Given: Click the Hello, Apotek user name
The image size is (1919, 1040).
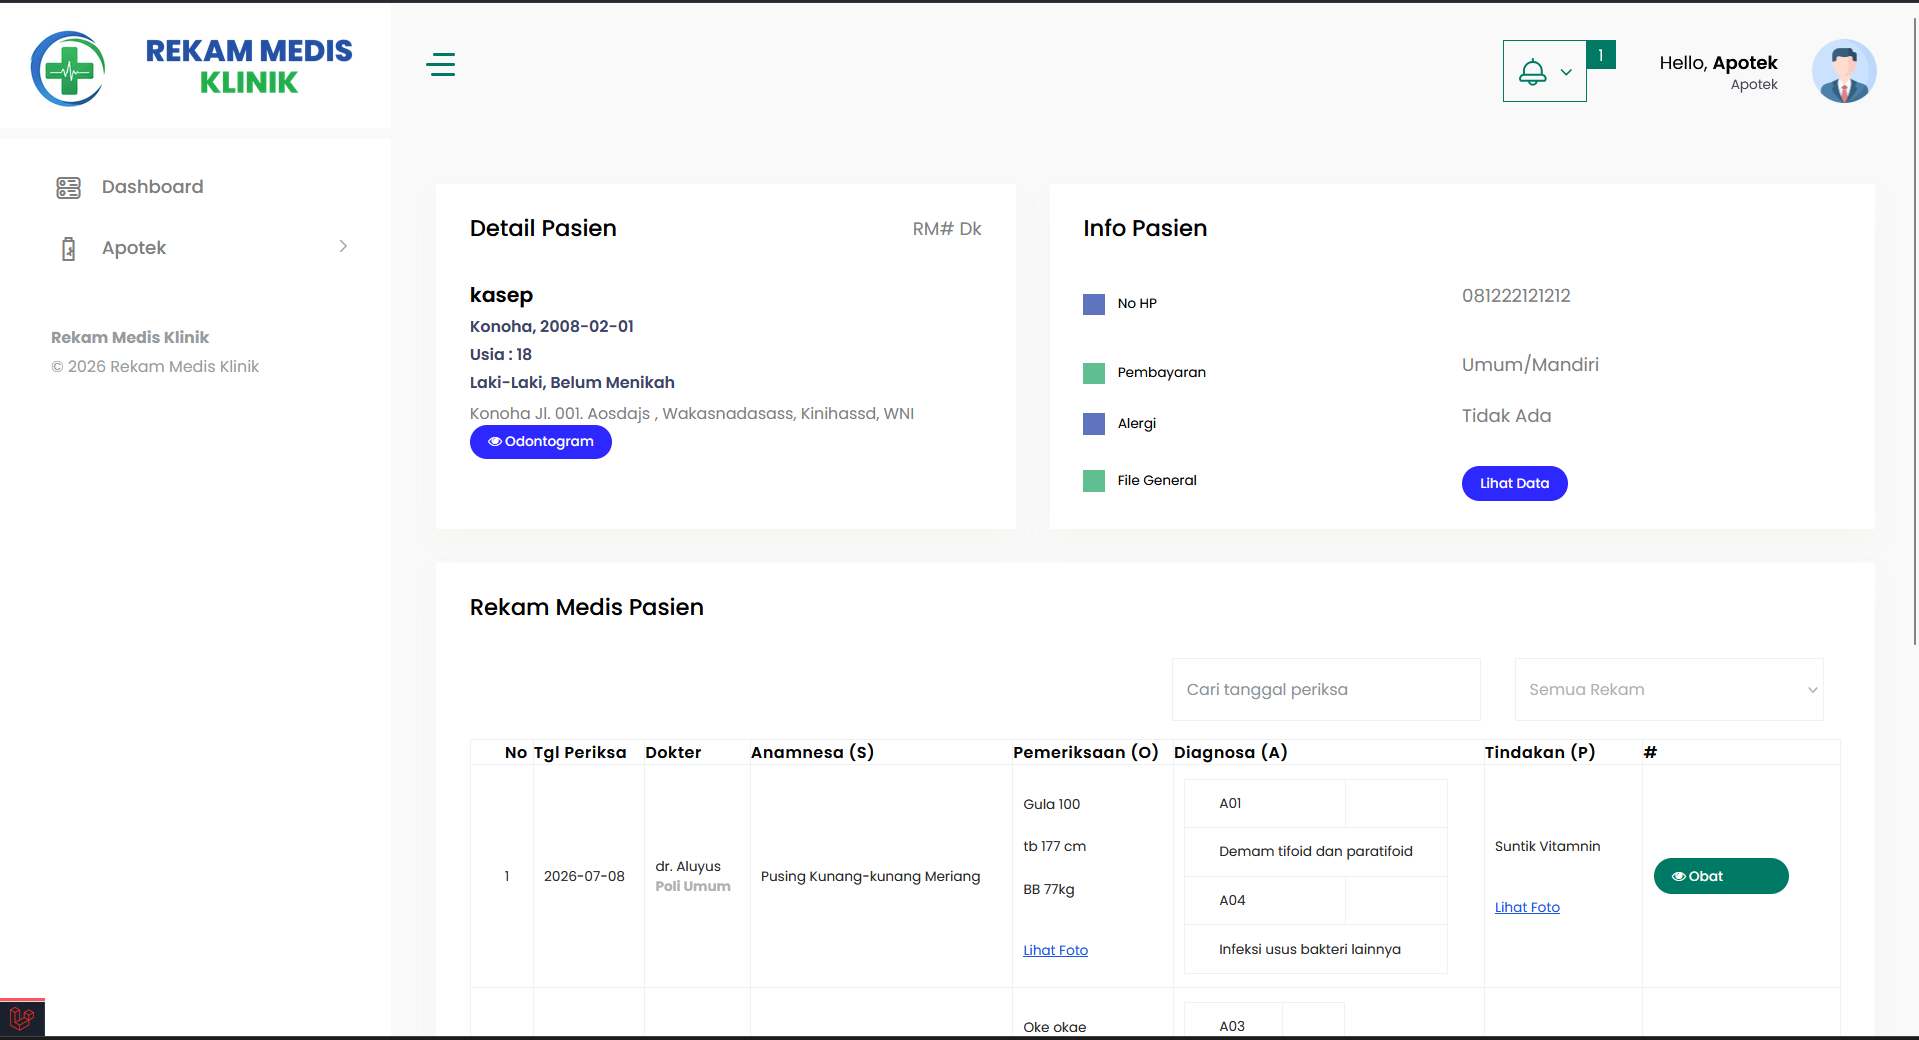Looking at the screenshot, I should pos(1718,63).
